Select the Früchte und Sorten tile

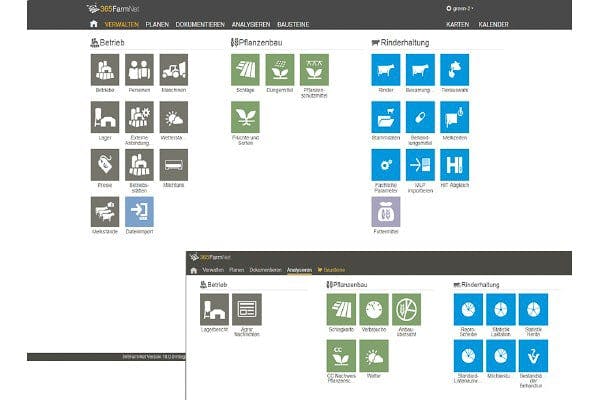click(x=245, y=117)
